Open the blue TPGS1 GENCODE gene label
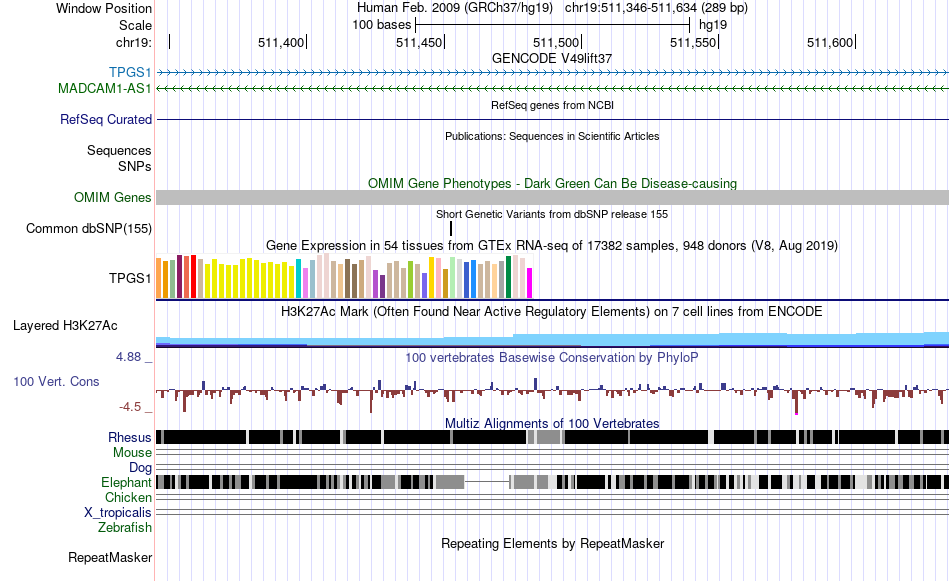The width and height of the screenshot is (950, 581). (x=130, y=73)
